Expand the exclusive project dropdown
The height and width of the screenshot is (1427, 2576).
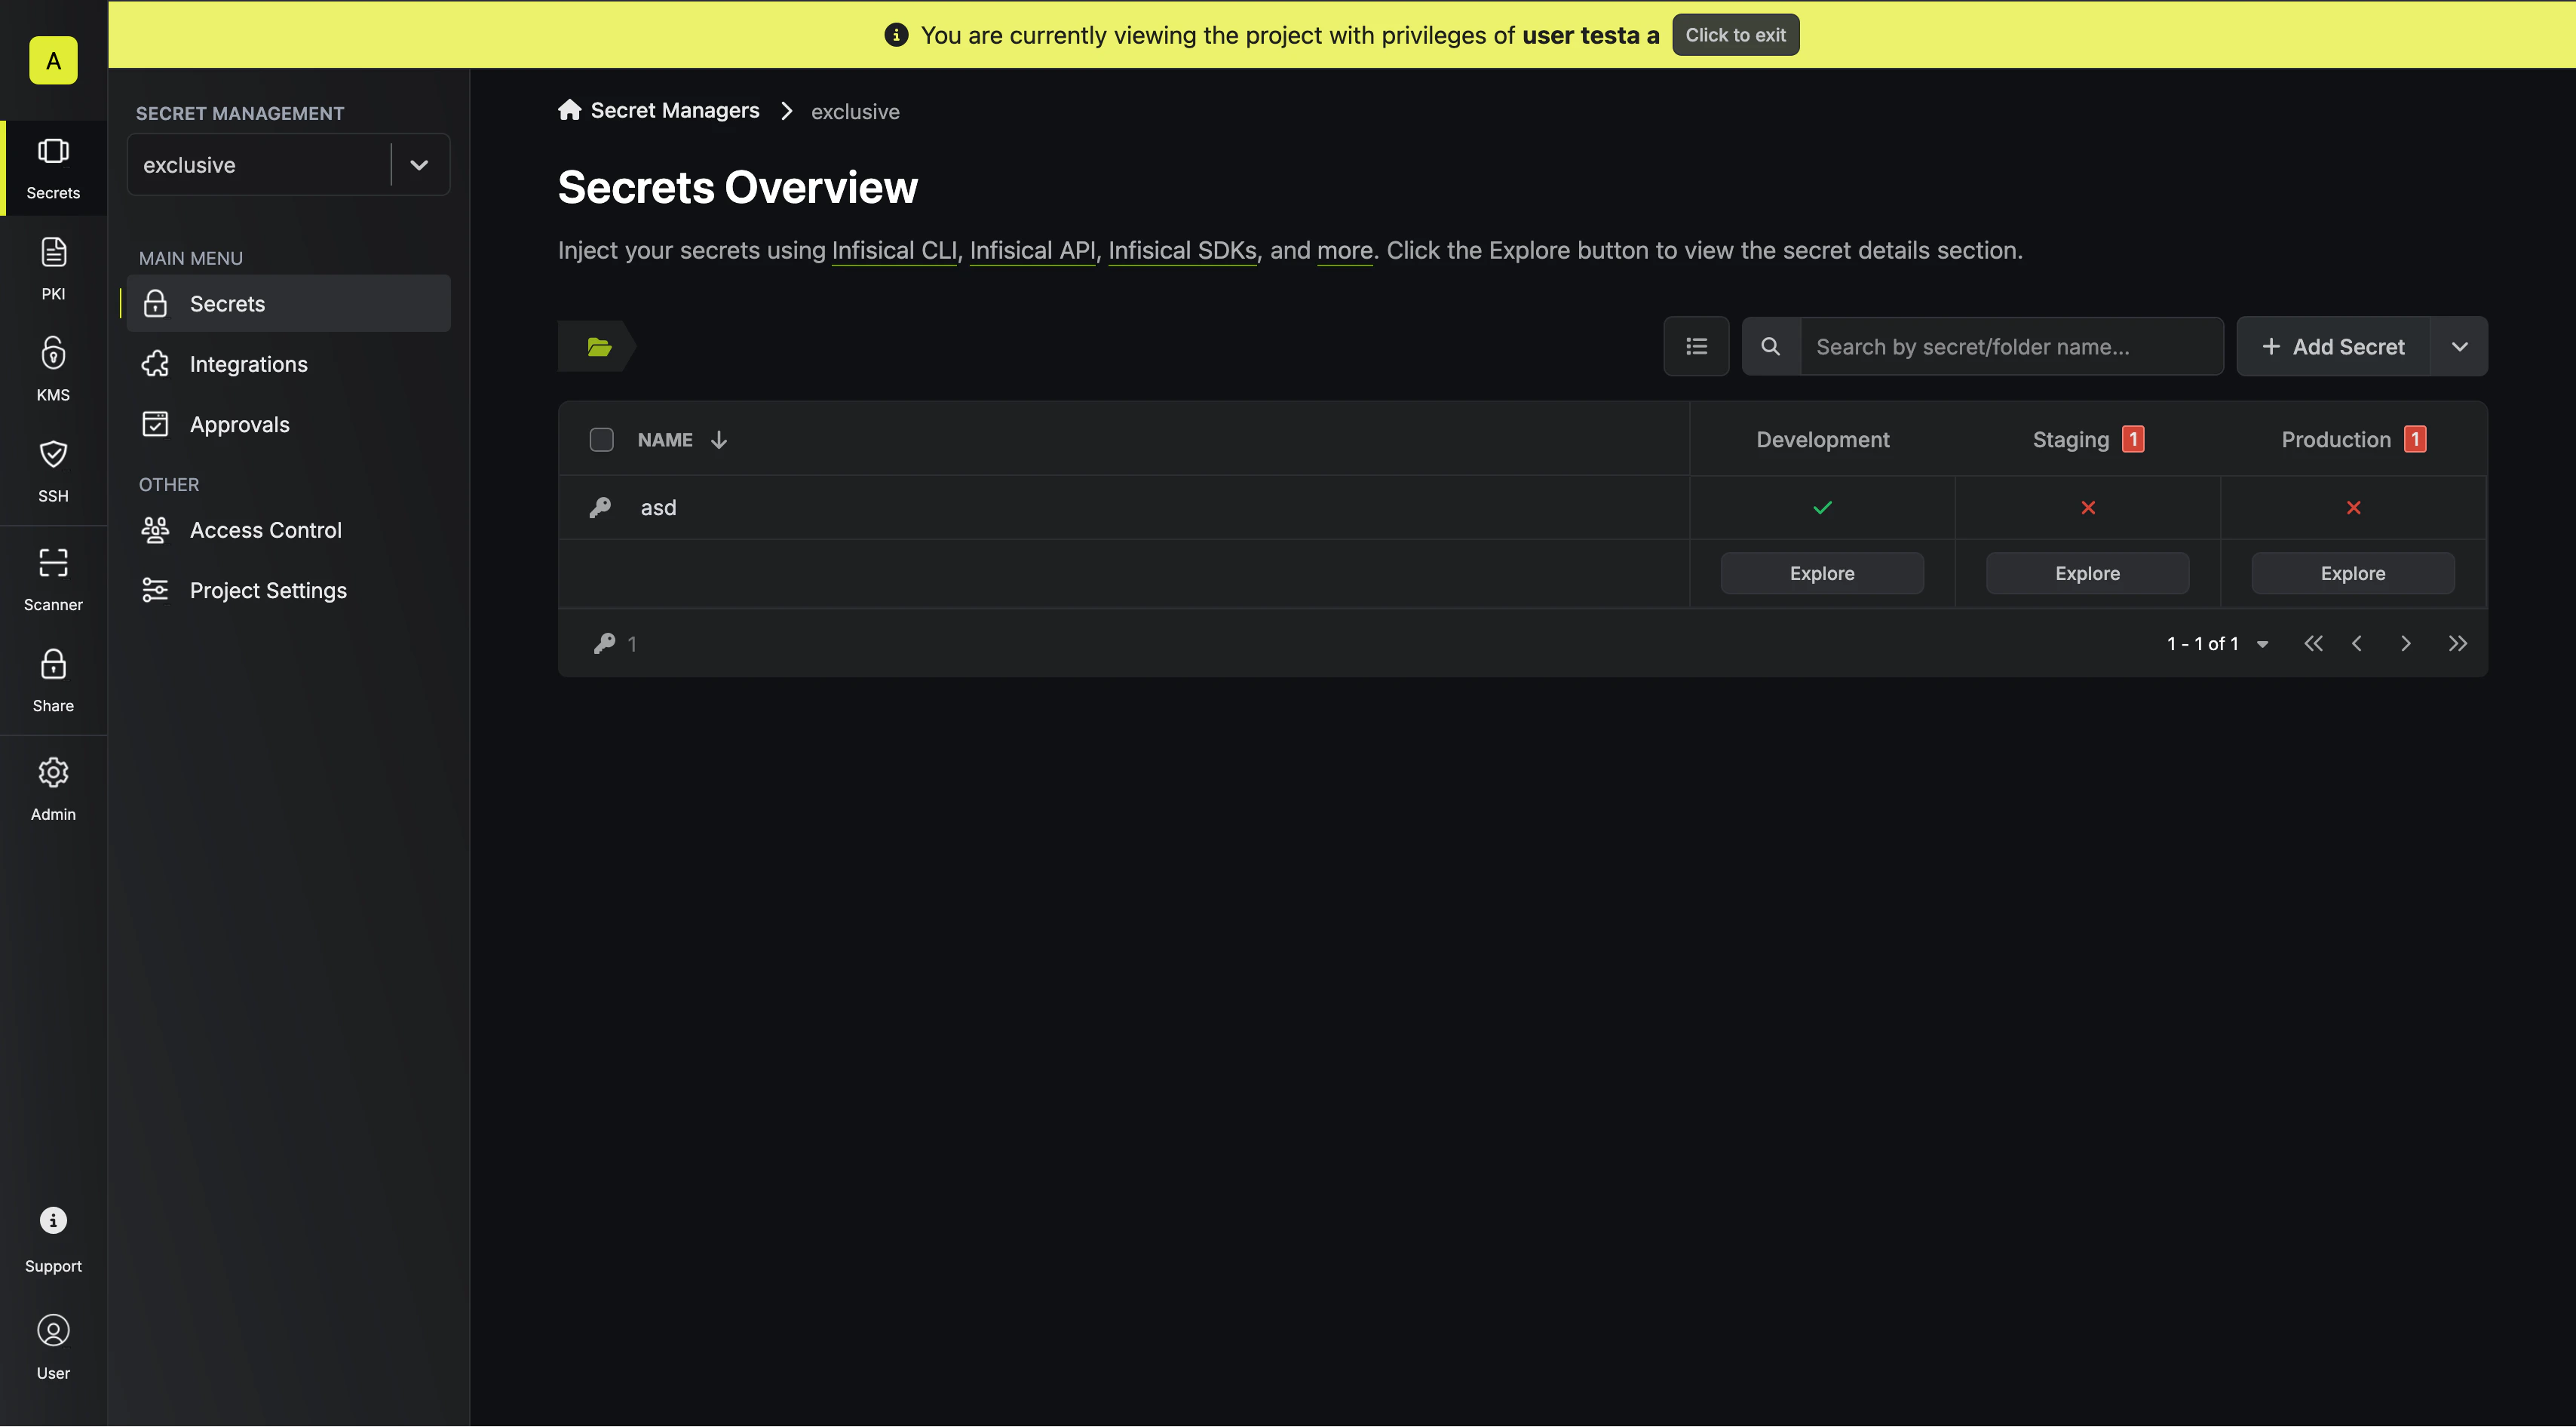coord(419,165)
